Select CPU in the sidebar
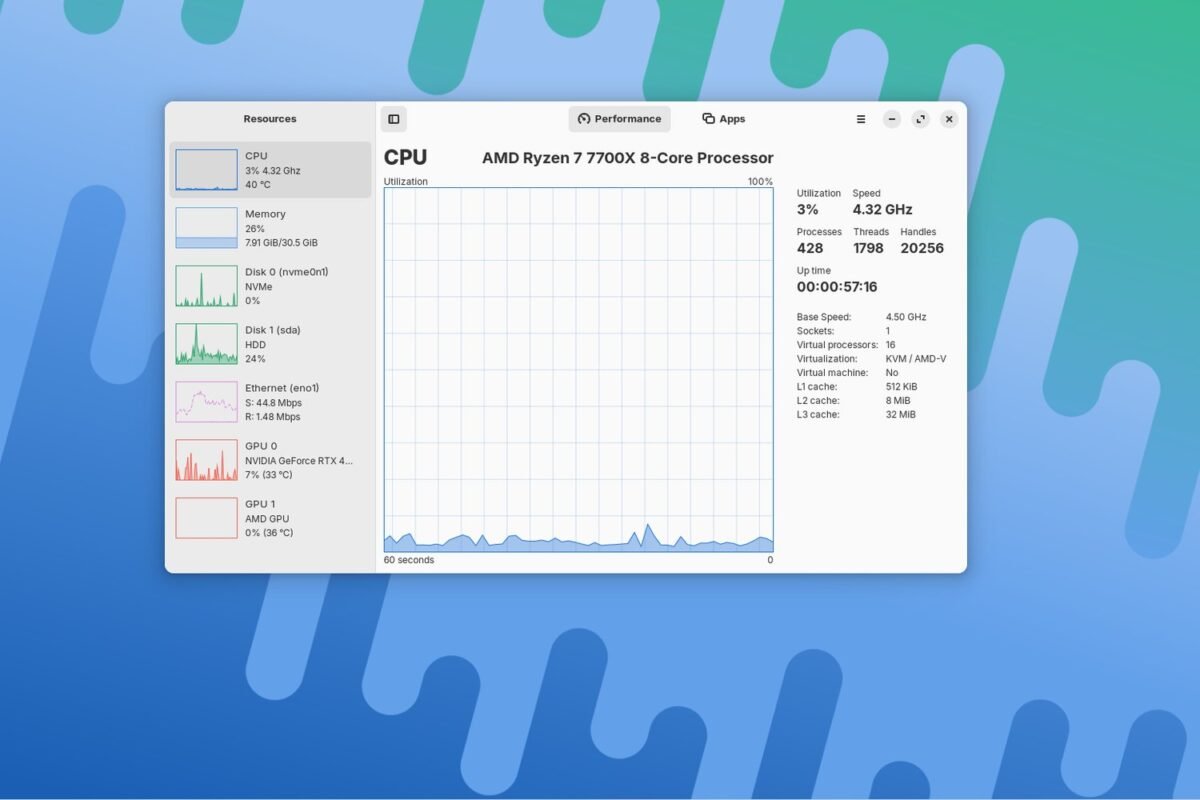This screenshot has height=800, width=1200. click(270, 170)
